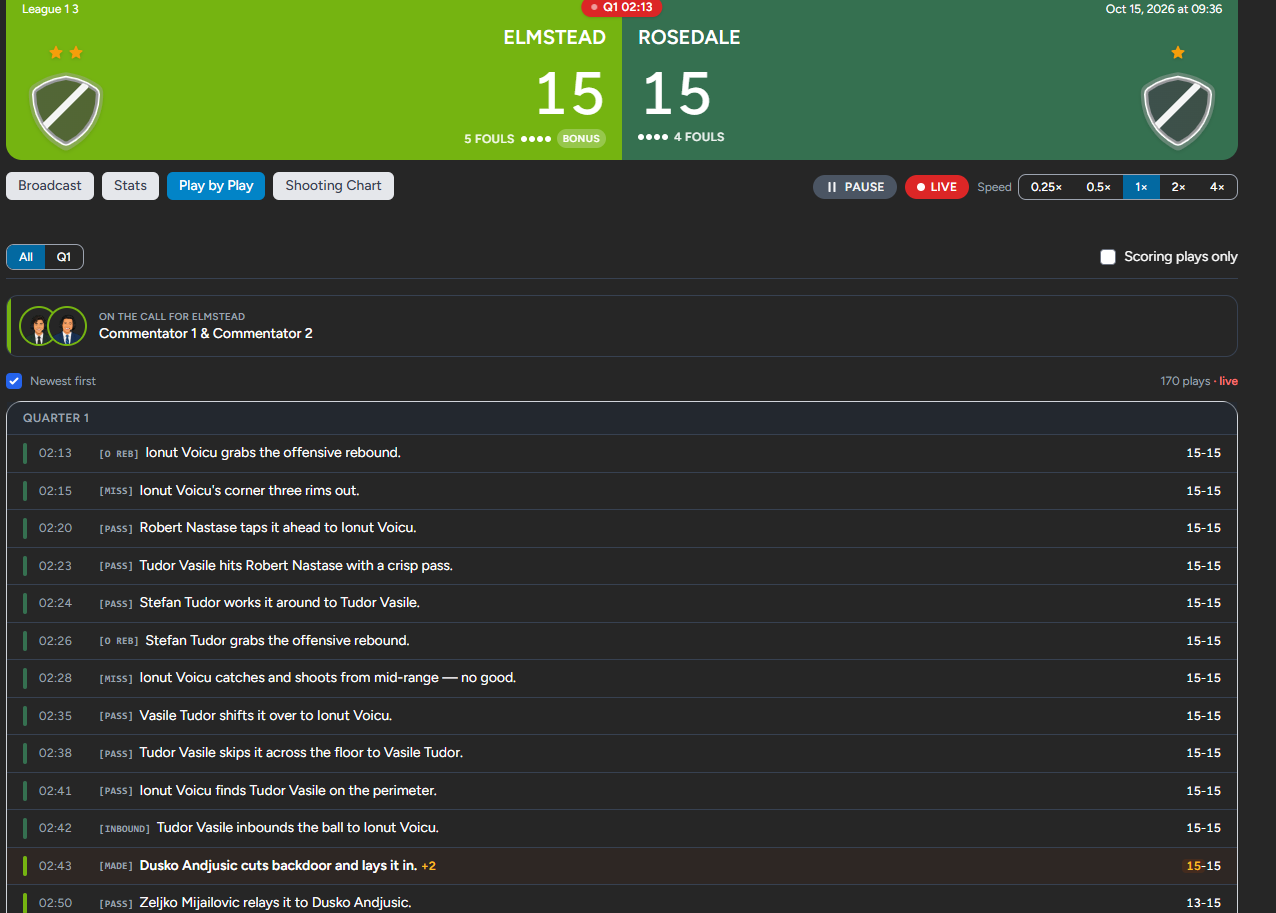Click the ROSEDALE team name

click(689, 38)
